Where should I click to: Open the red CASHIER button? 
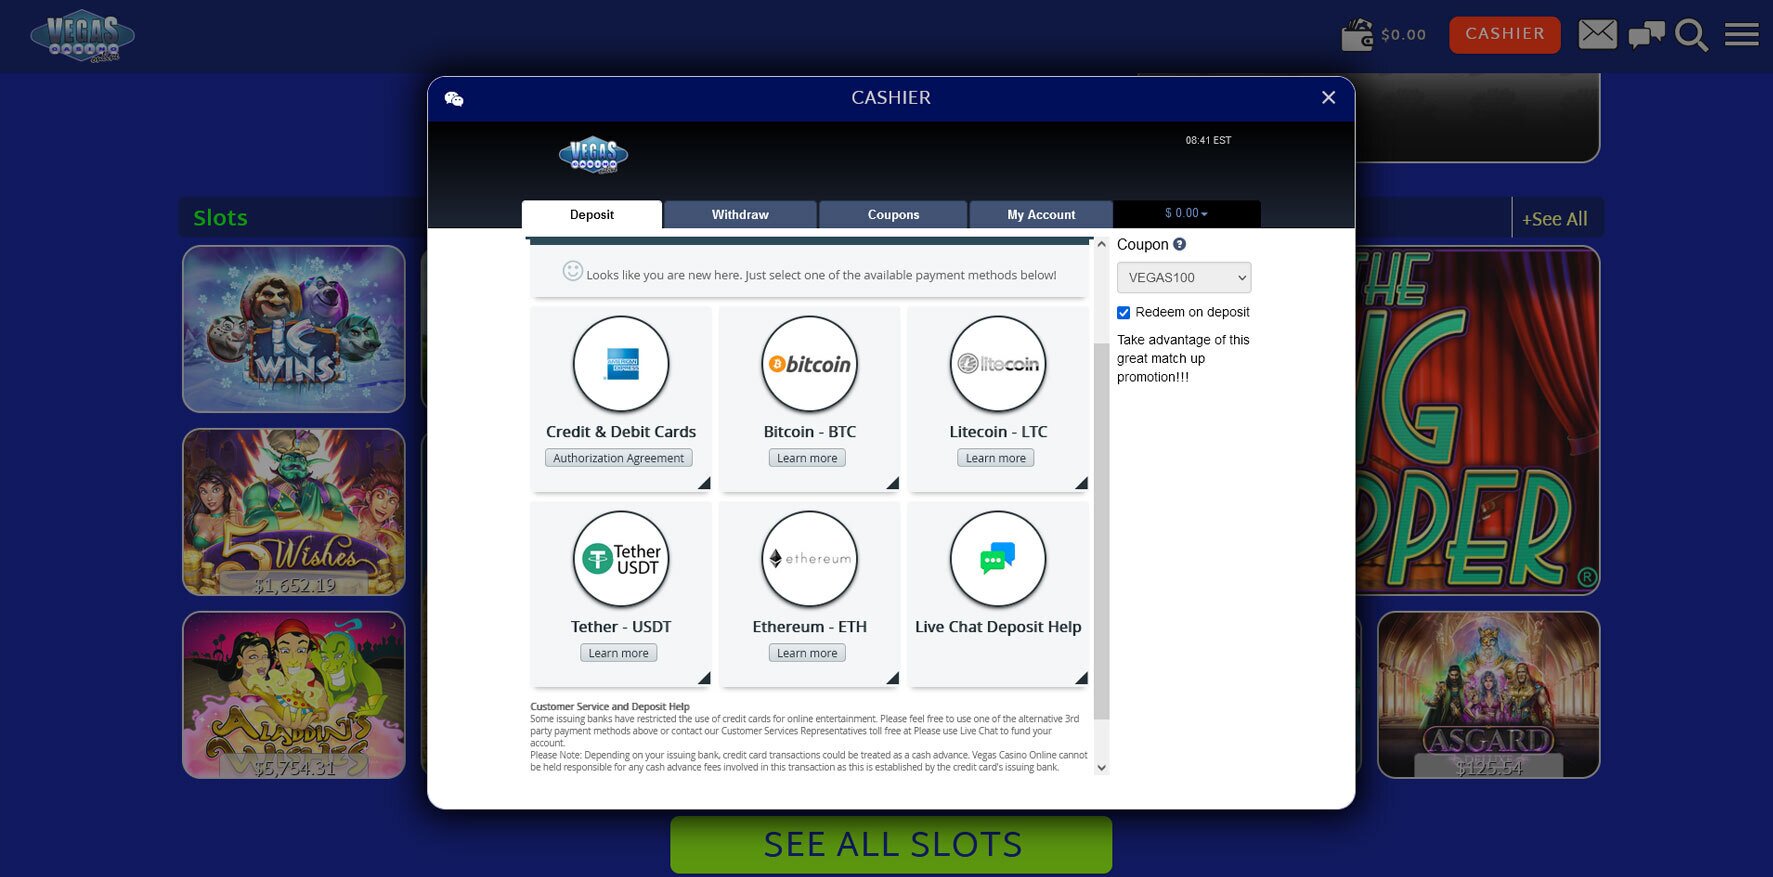pyautogui.click(x=1504, y=34)
